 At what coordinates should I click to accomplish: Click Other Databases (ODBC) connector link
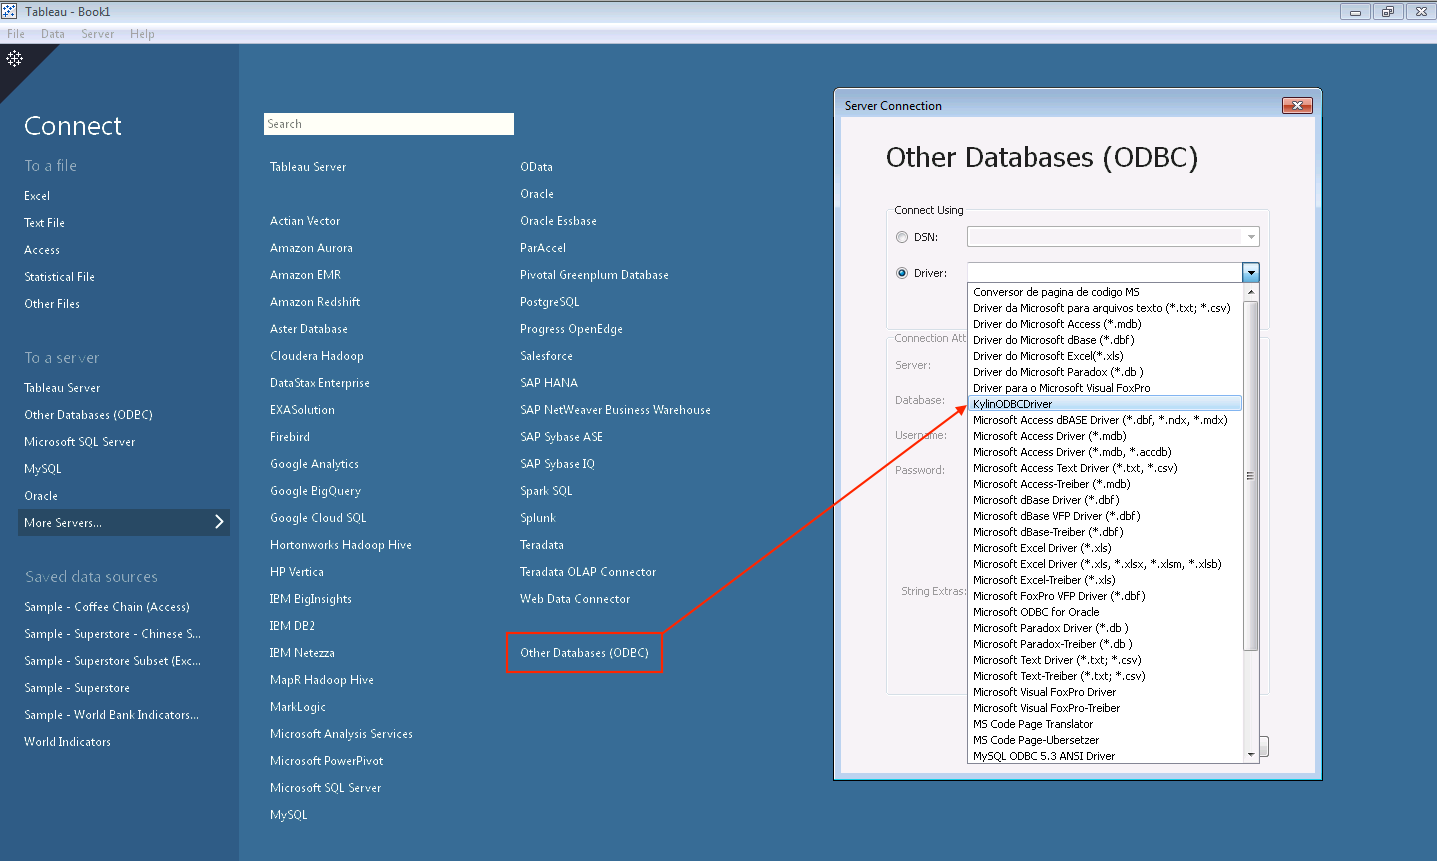click(x=584, y=653)
